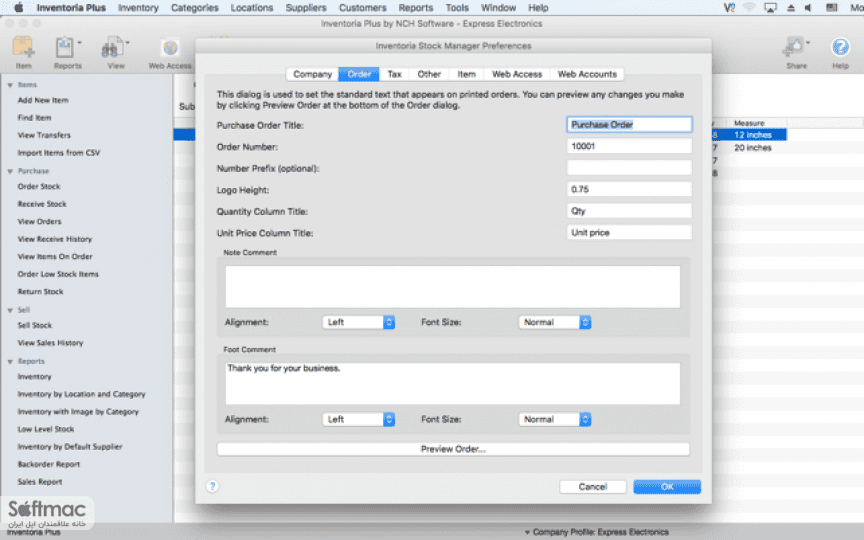Select Low Level Stock report
The width and height of the screenshot is (864, 540).
click(46, 429)
